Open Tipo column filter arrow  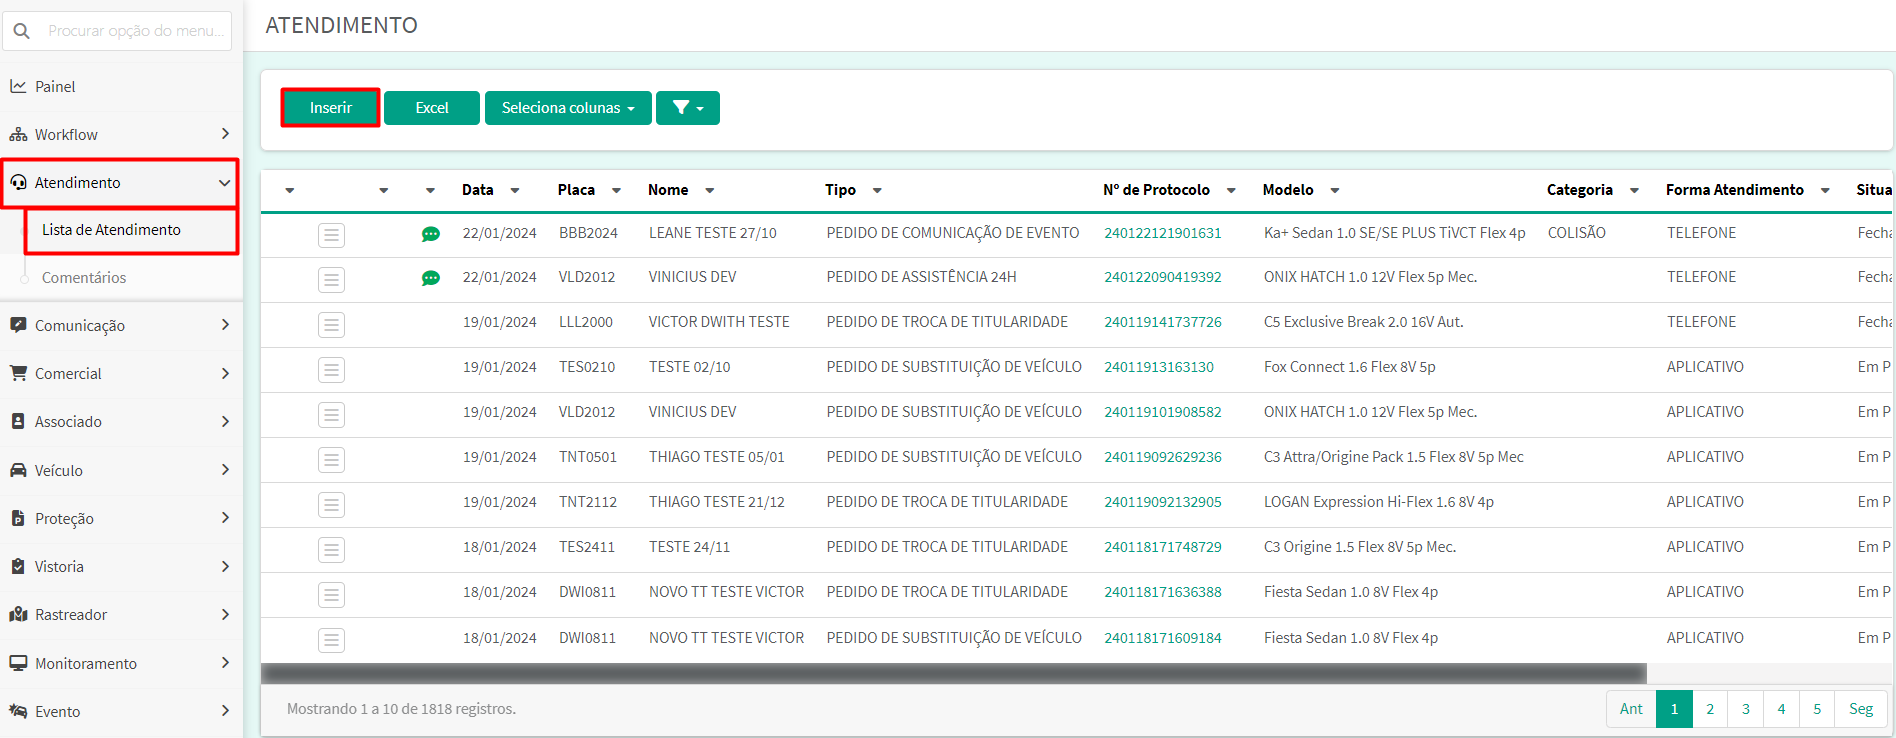(x=877, y=191)
